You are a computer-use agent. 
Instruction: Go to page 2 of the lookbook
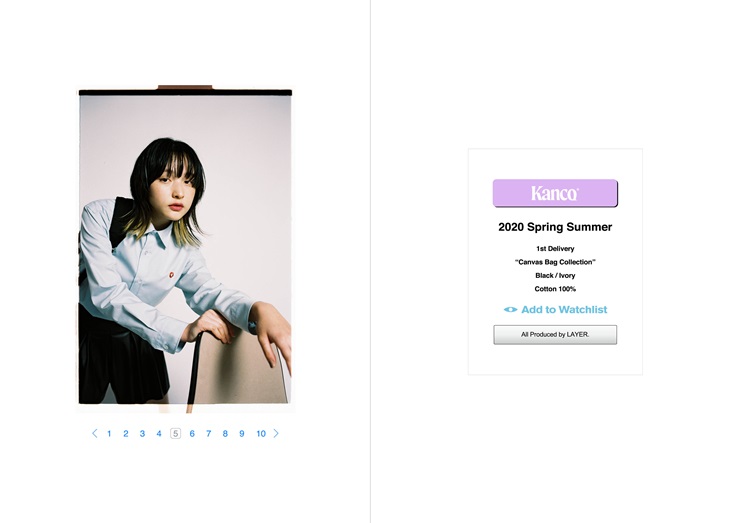(126, 433)
